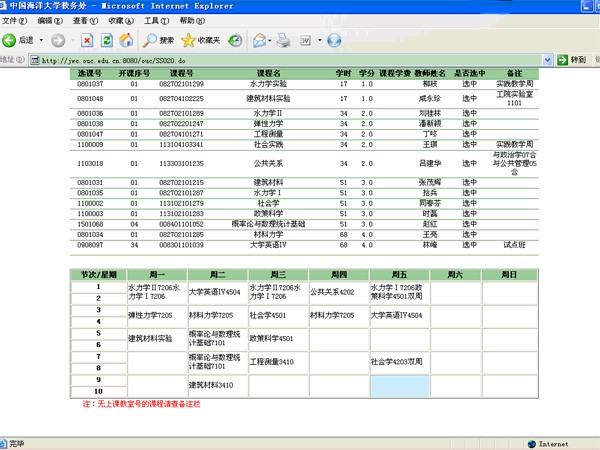
Task: Open the 工具(T) menu
Action: [x=155, y=20]
